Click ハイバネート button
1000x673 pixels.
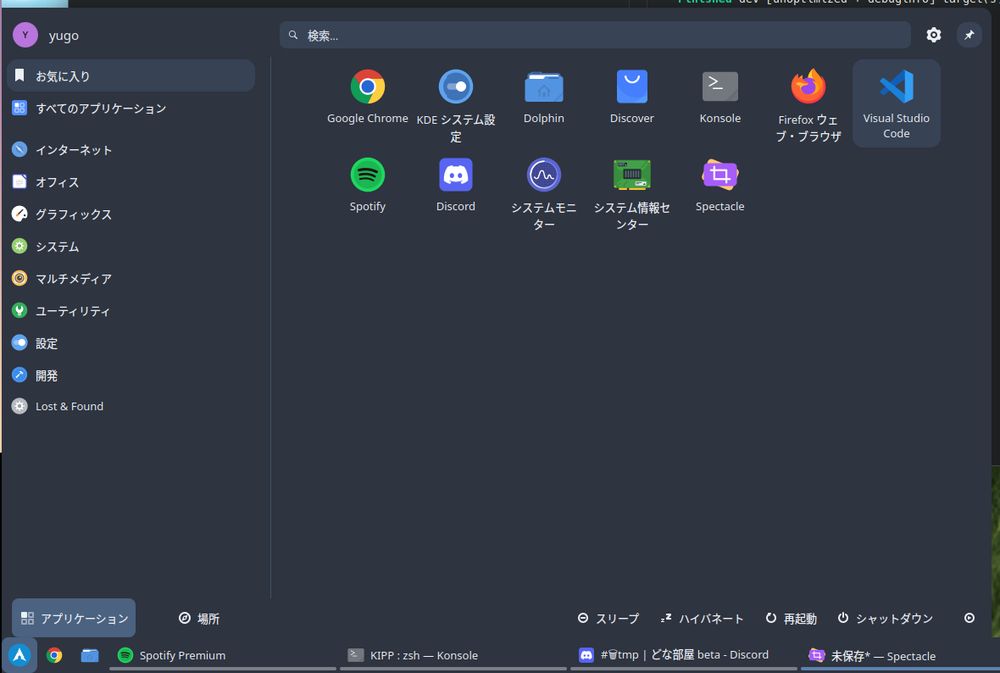tap(702, 618)
